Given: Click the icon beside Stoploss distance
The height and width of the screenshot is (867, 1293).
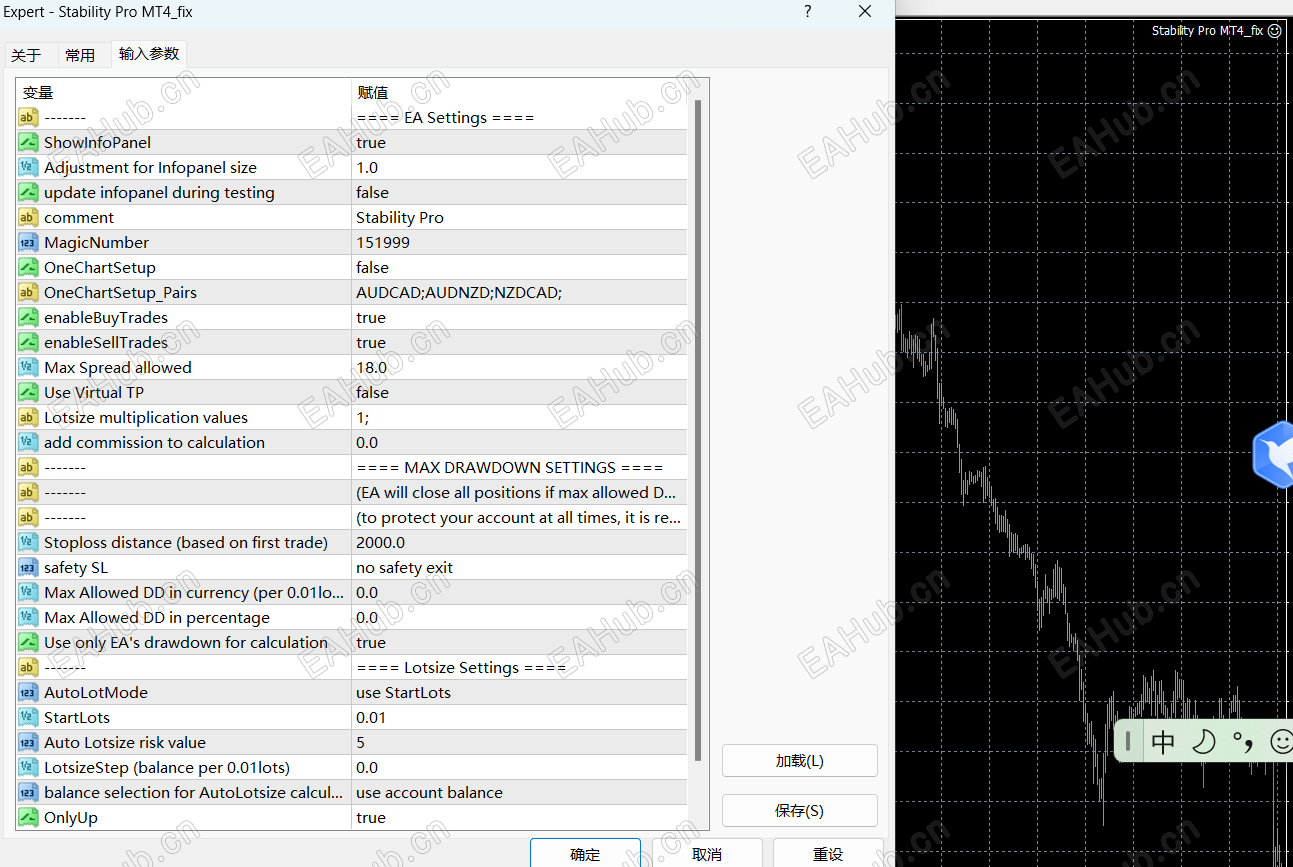Looking at the screenshot, I should 28,542.
